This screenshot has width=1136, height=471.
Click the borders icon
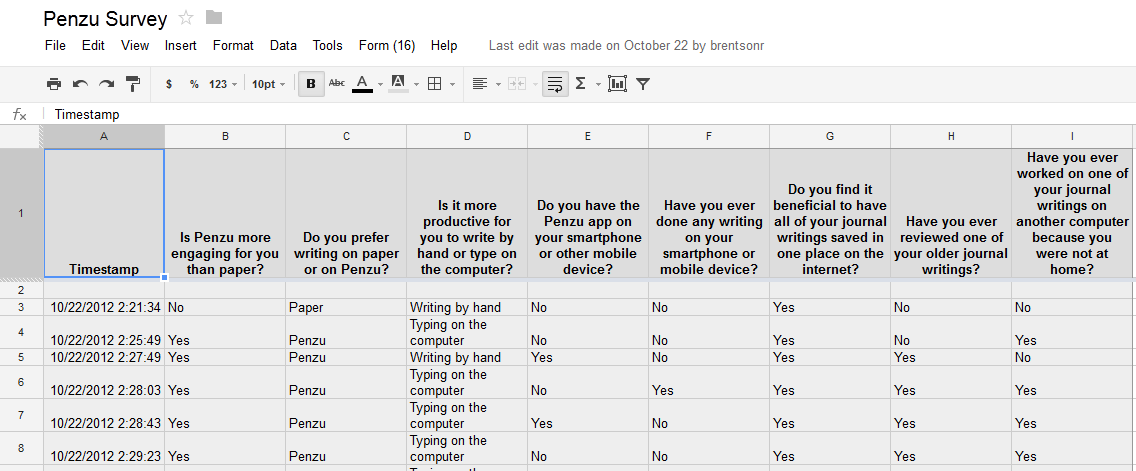[435, 84]
